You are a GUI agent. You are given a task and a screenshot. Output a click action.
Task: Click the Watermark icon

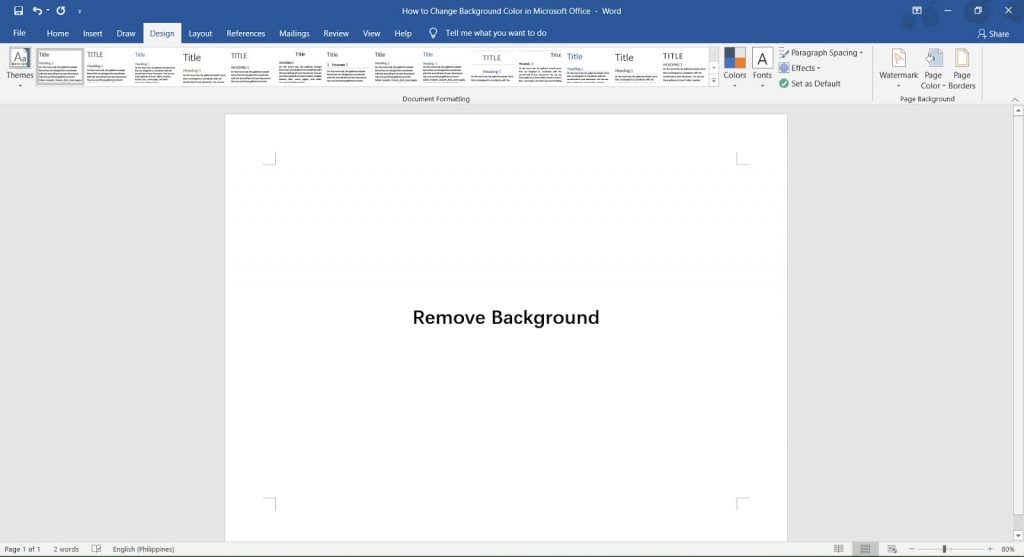tap(899, 59)
